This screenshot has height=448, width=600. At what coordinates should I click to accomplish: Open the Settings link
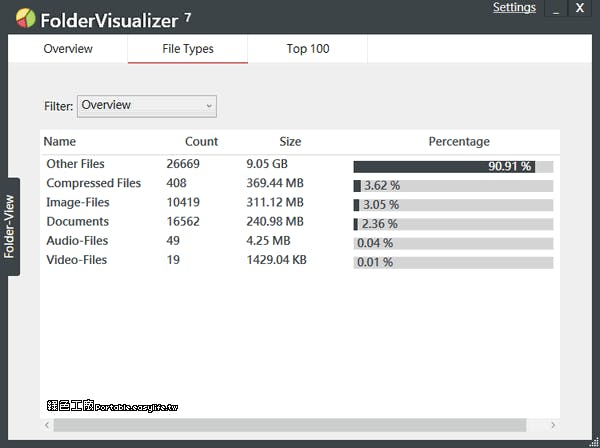(x=514, y=7)
